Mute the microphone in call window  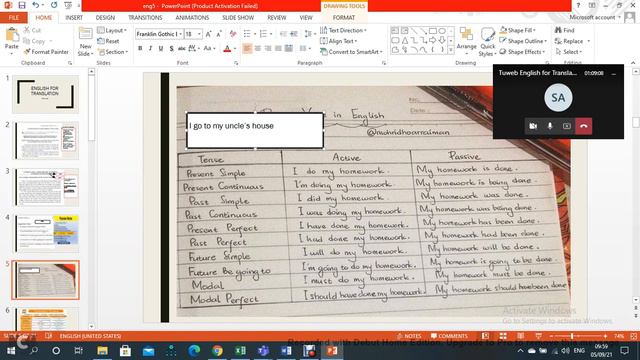click(x=550, y=126)
